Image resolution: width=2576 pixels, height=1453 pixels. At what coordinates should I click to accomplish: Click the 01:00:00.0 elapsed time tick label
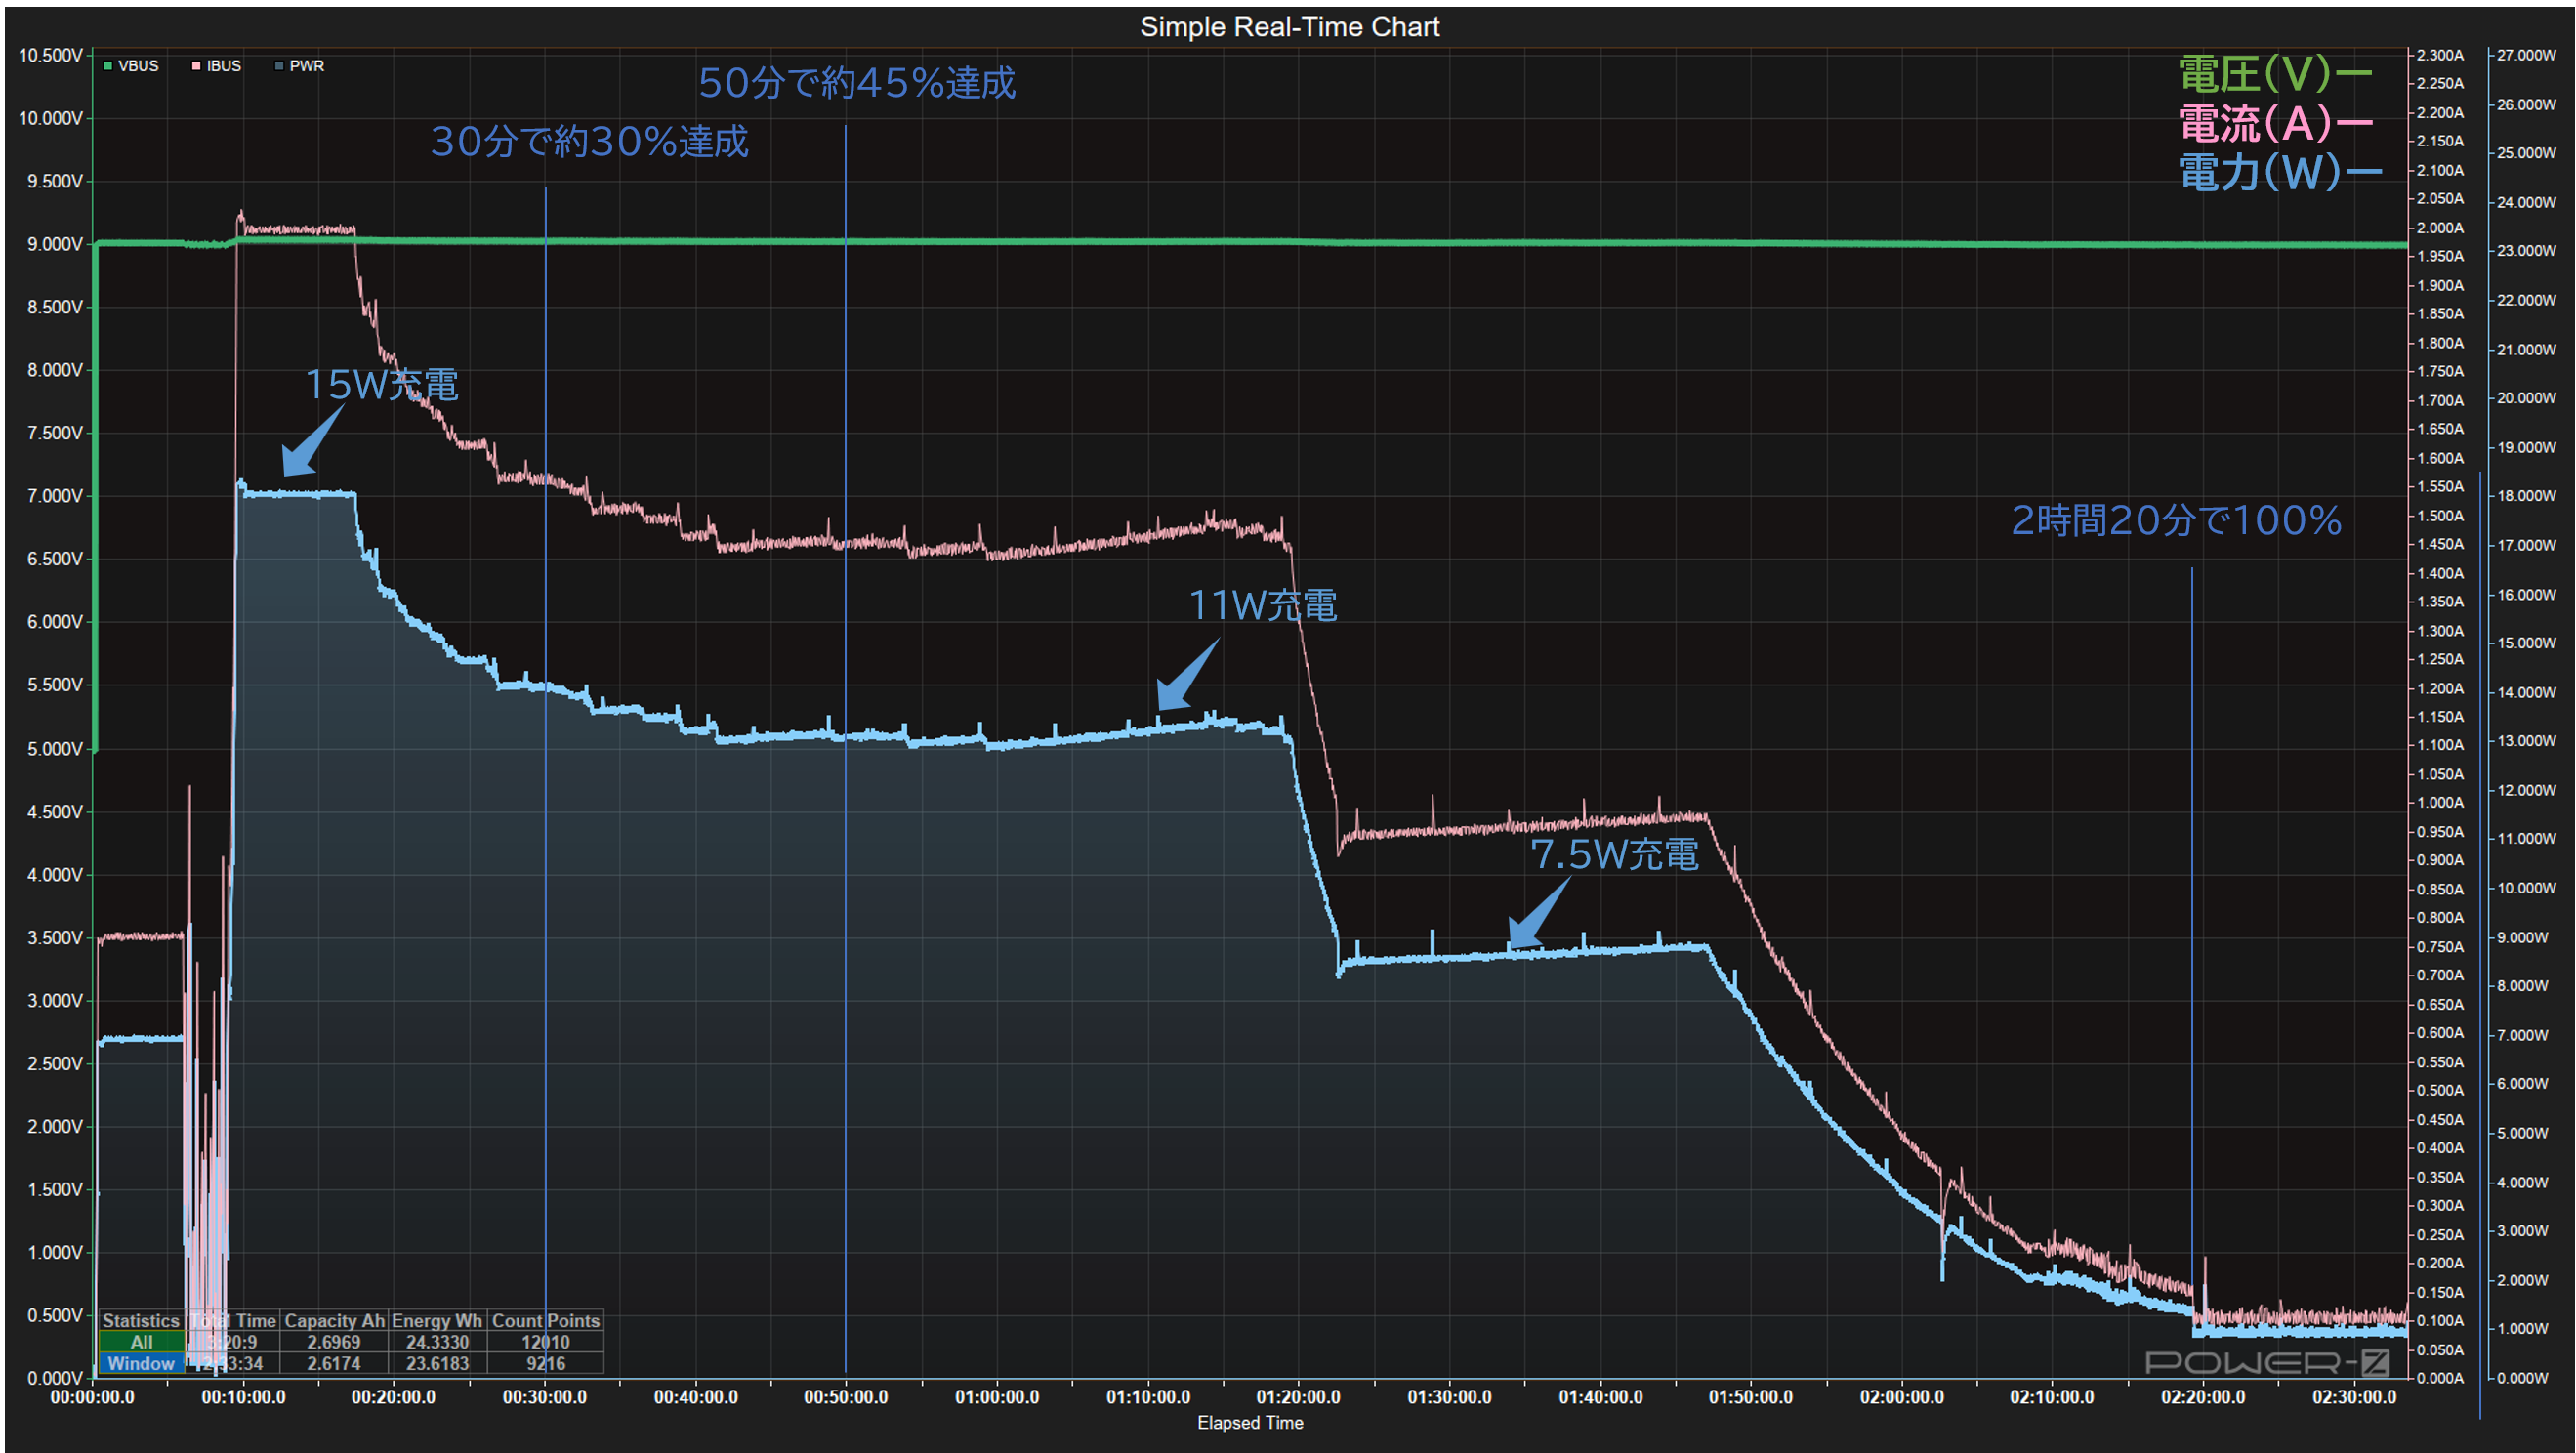point(996,1397)
